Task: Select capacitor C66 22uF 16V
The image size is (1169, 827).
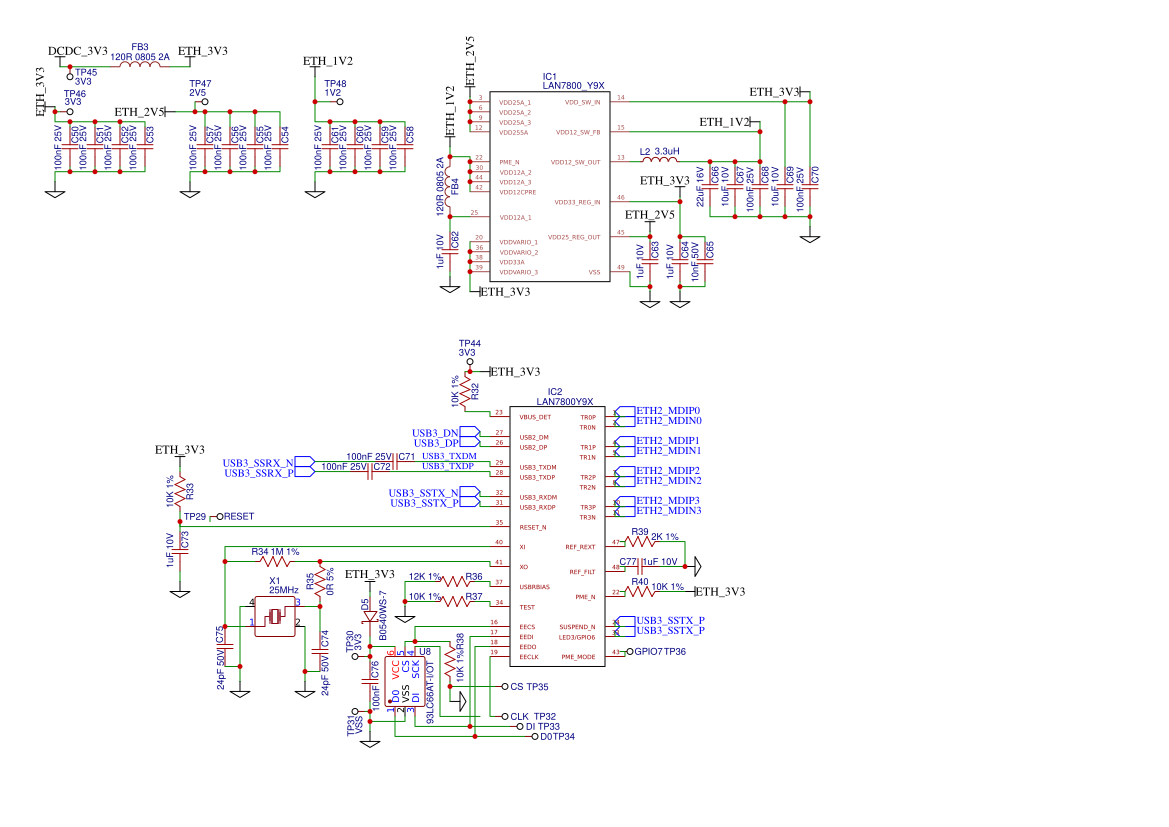Action: click(710, 187)
